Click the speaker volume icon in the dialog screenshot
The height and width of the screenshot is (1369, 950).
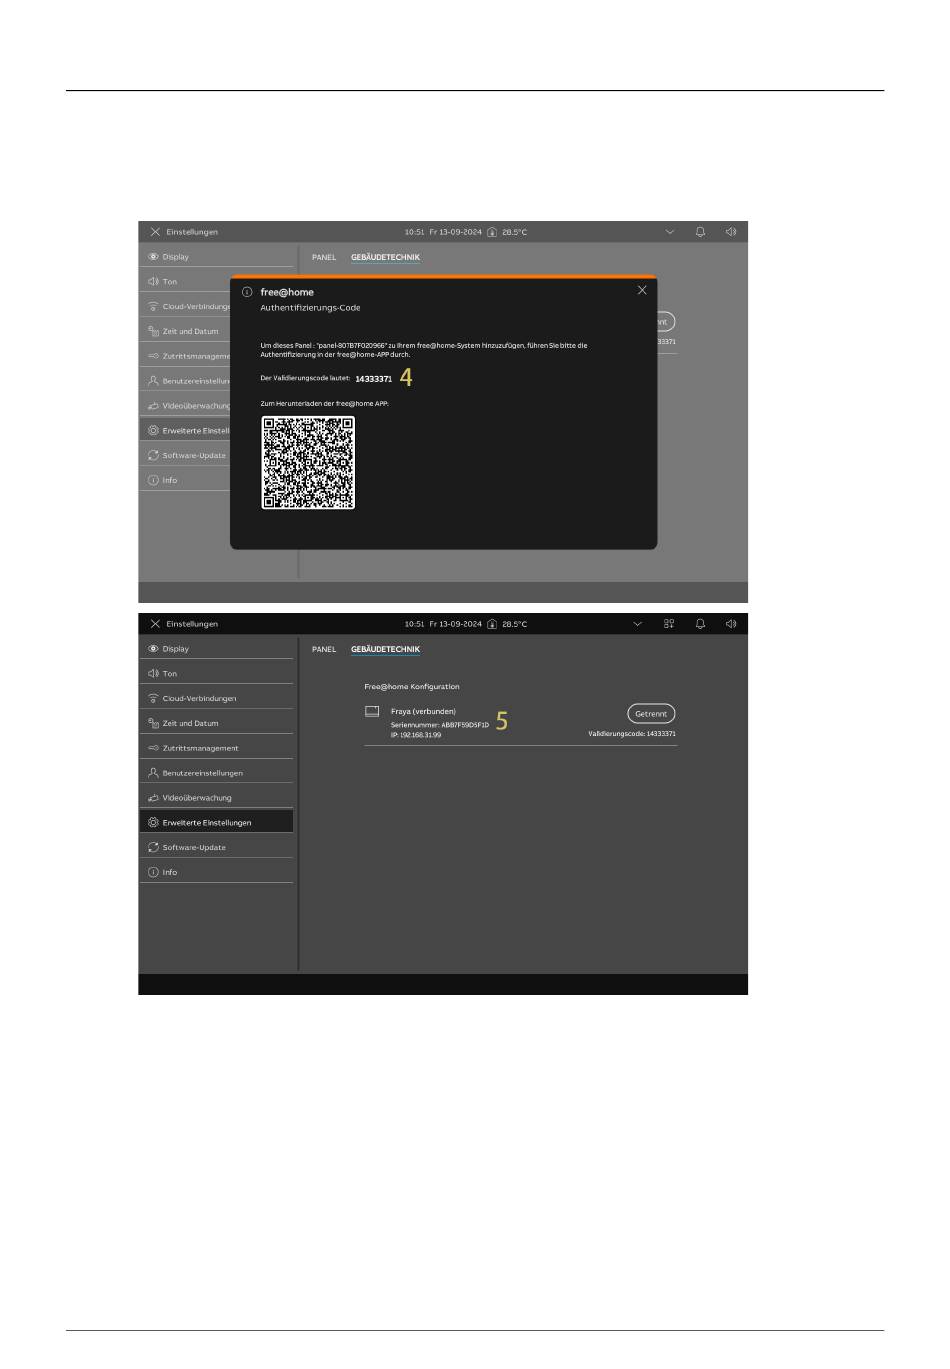tap(731, 232)
